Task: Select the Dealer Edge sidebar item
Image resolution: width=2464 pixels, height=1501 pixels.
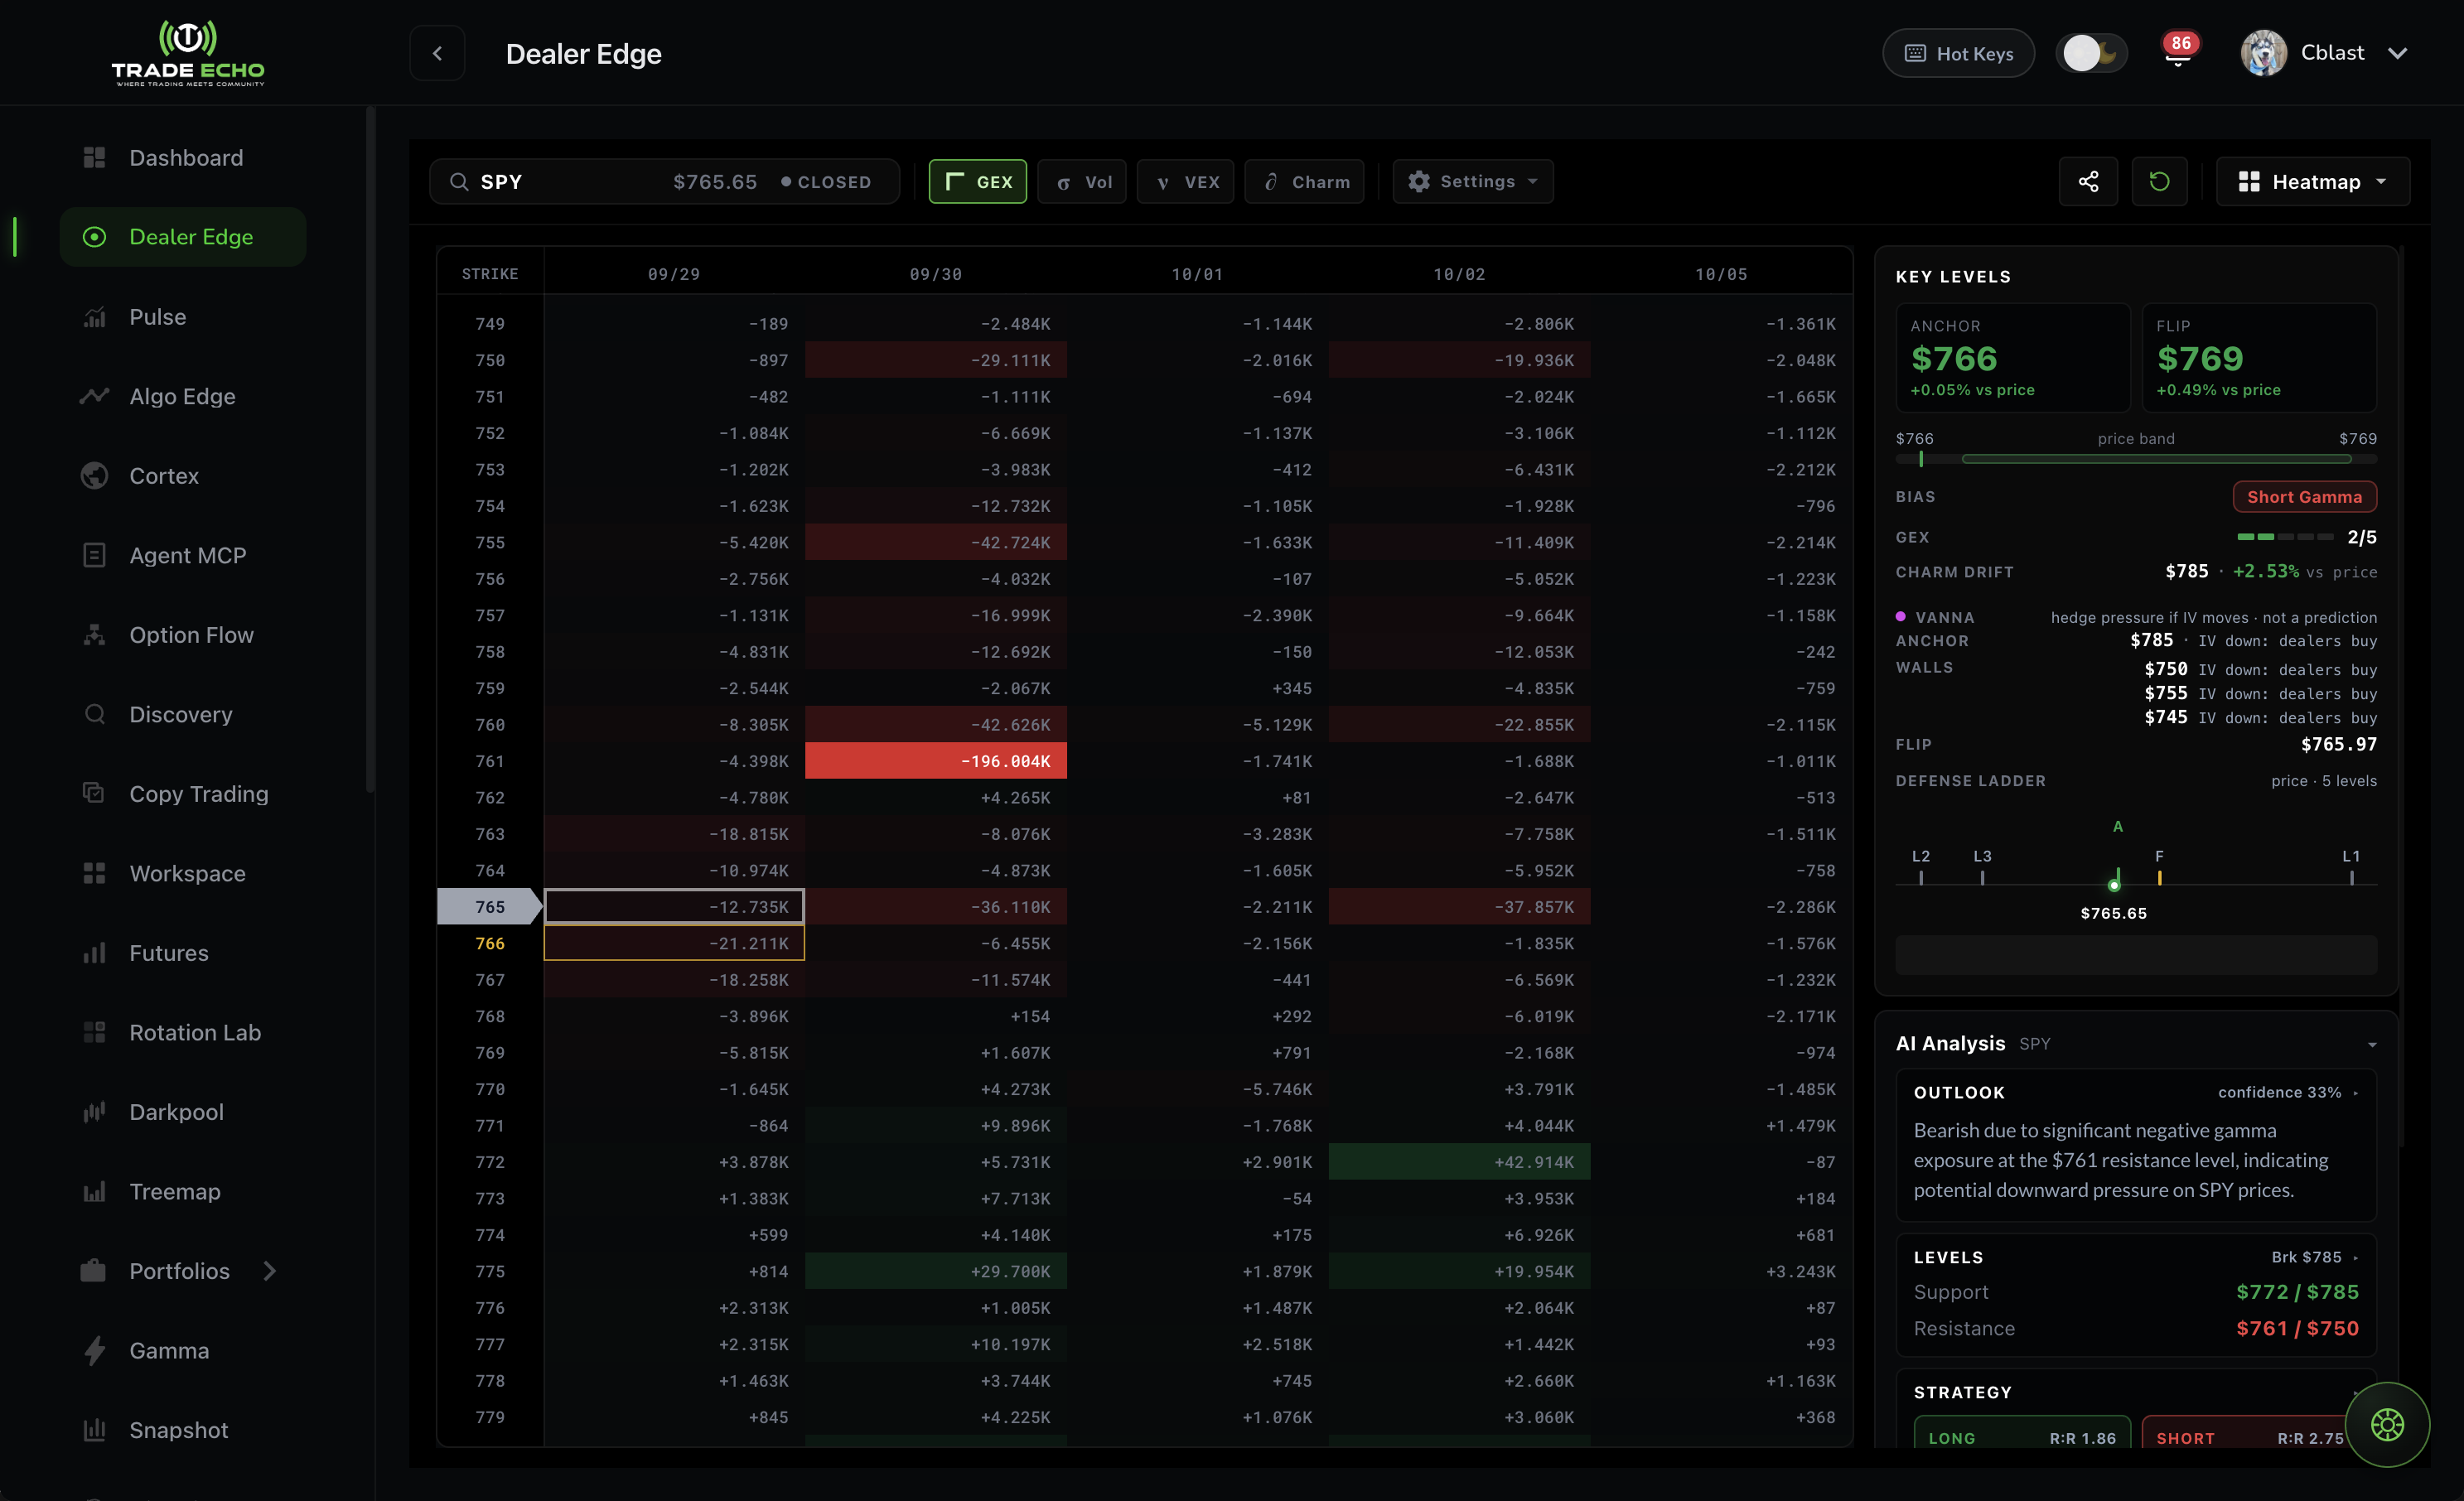Action: 183,237
